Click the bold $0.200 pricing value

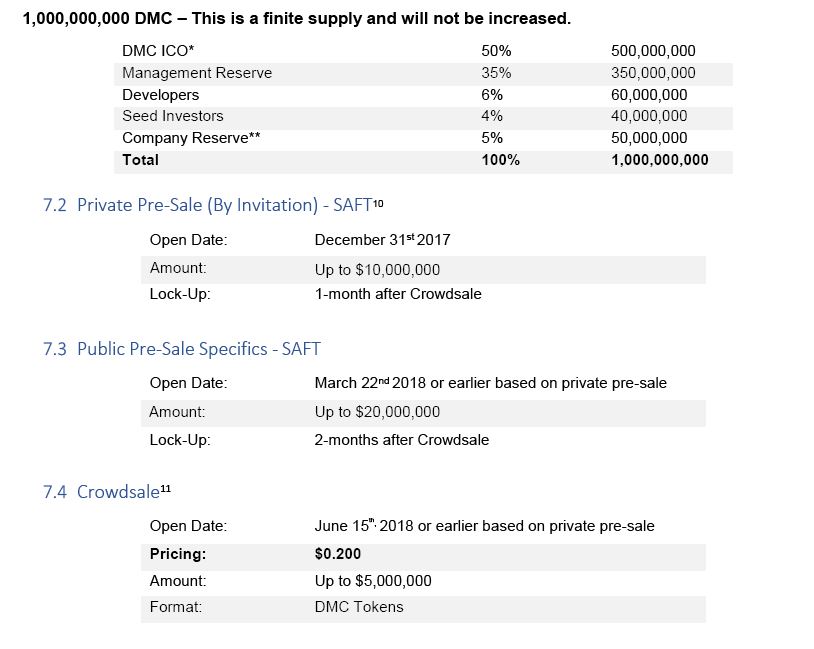[337, 553]
